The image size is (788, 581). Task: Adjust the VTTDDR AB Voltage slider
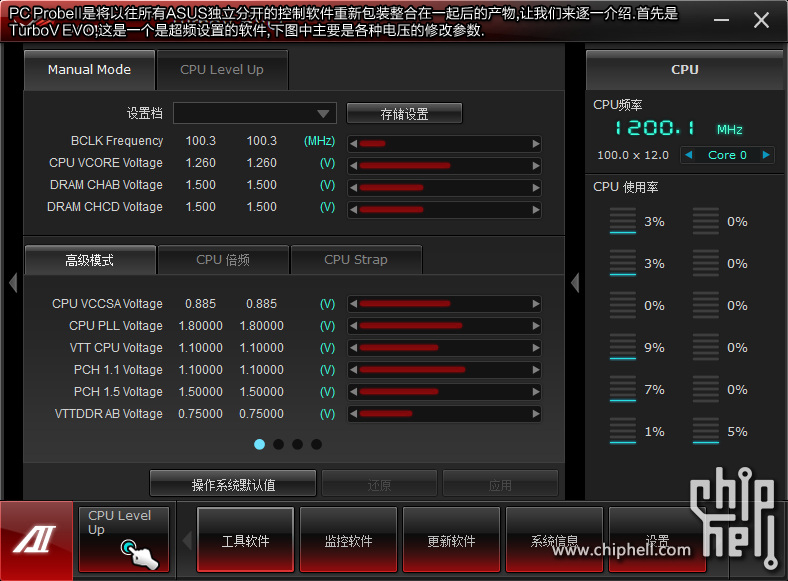[x=445, y=414]
